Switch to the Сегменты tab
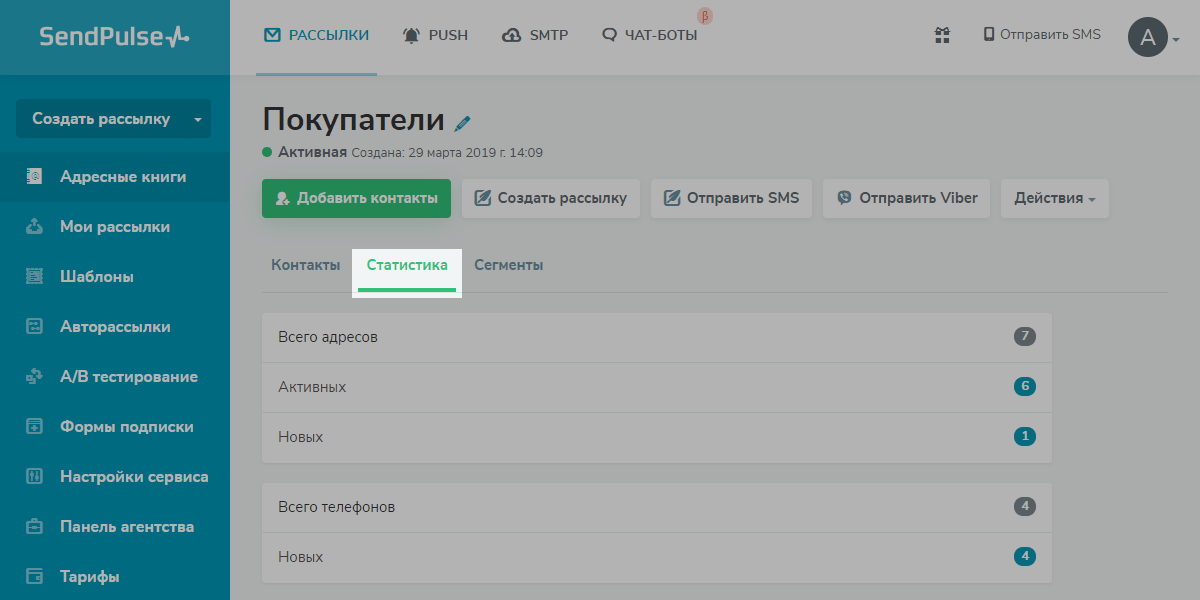The height and width of the screenshot is (600, 1200). (508, 265)
